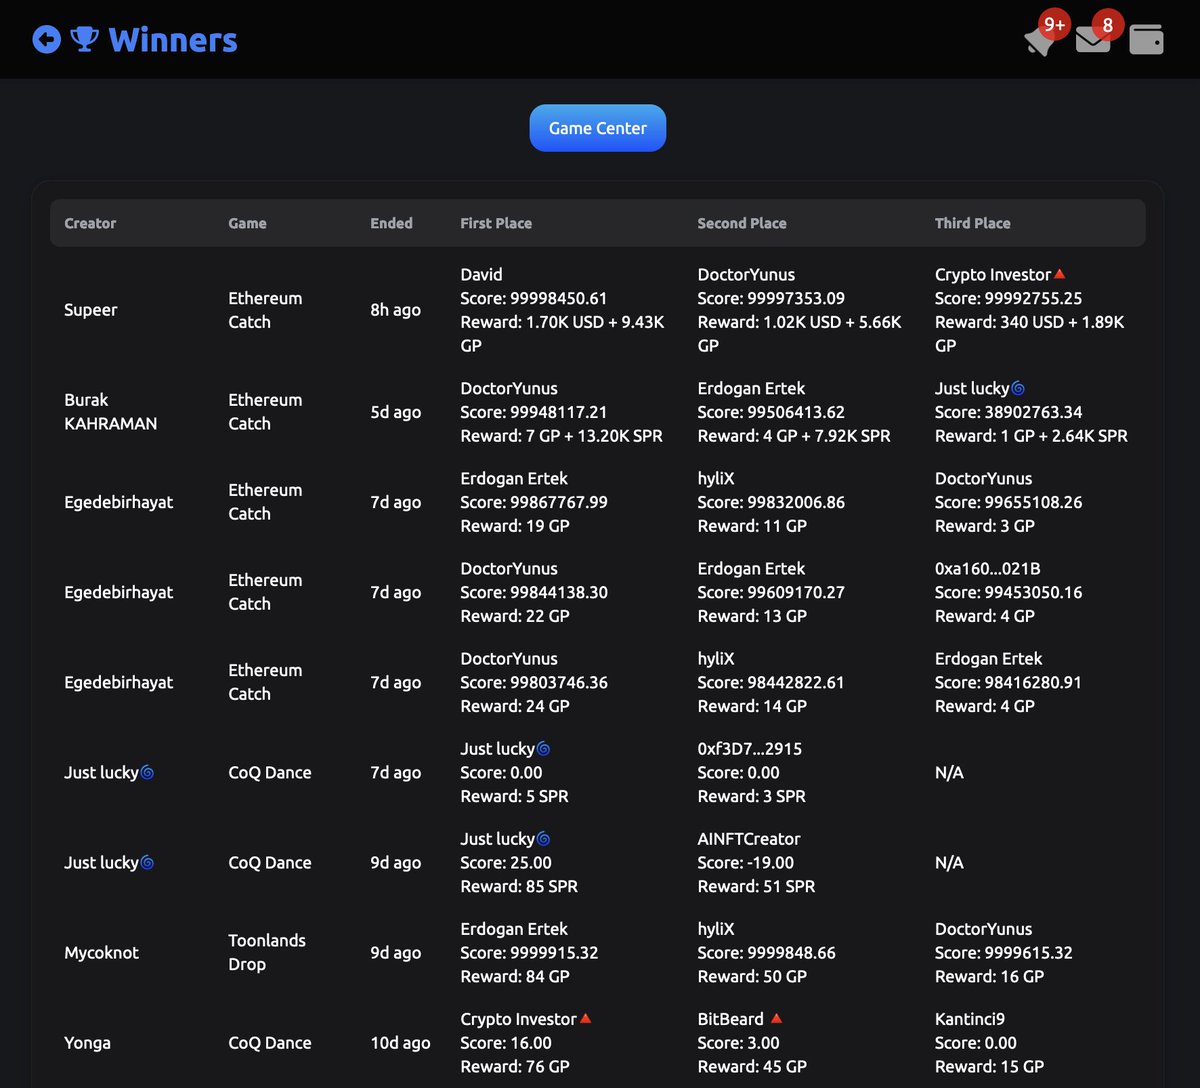Click Reward: 19 GP
Screen dimensions: 1200x1088
515,526
